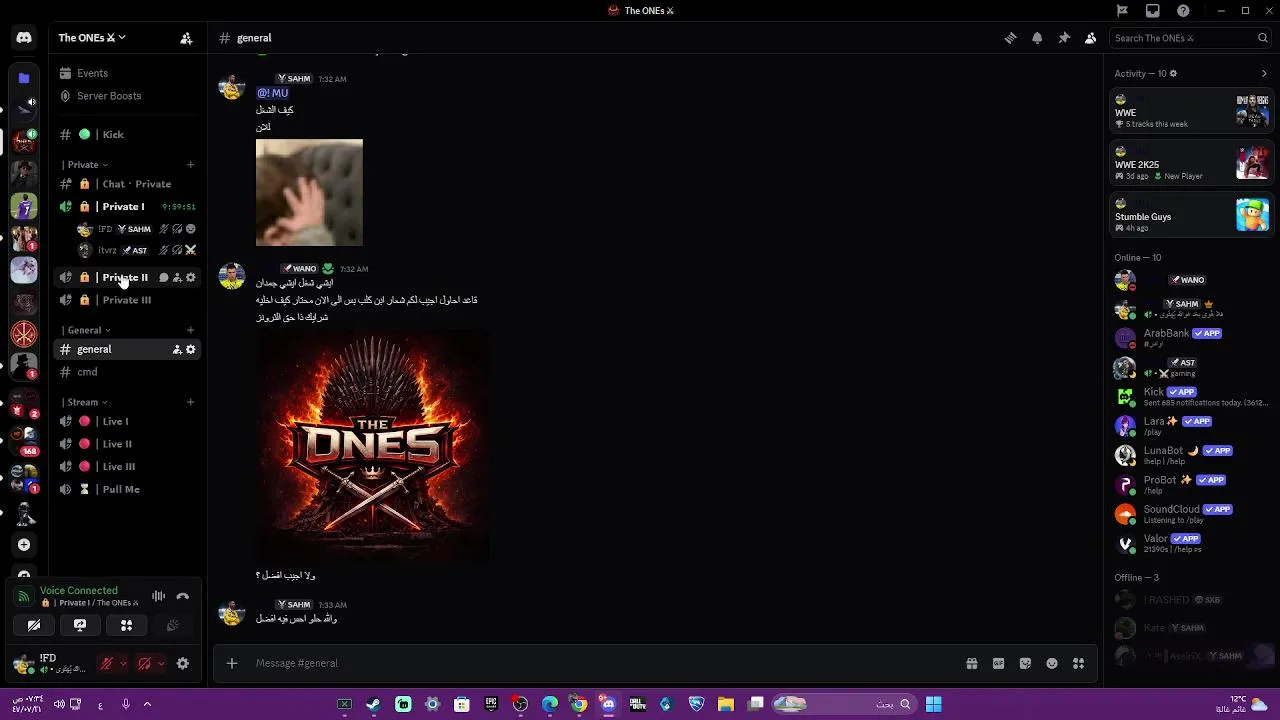The image size is (1280, 720).
Task: Create channel in Stream category
Action: click(x=190, y=402)
